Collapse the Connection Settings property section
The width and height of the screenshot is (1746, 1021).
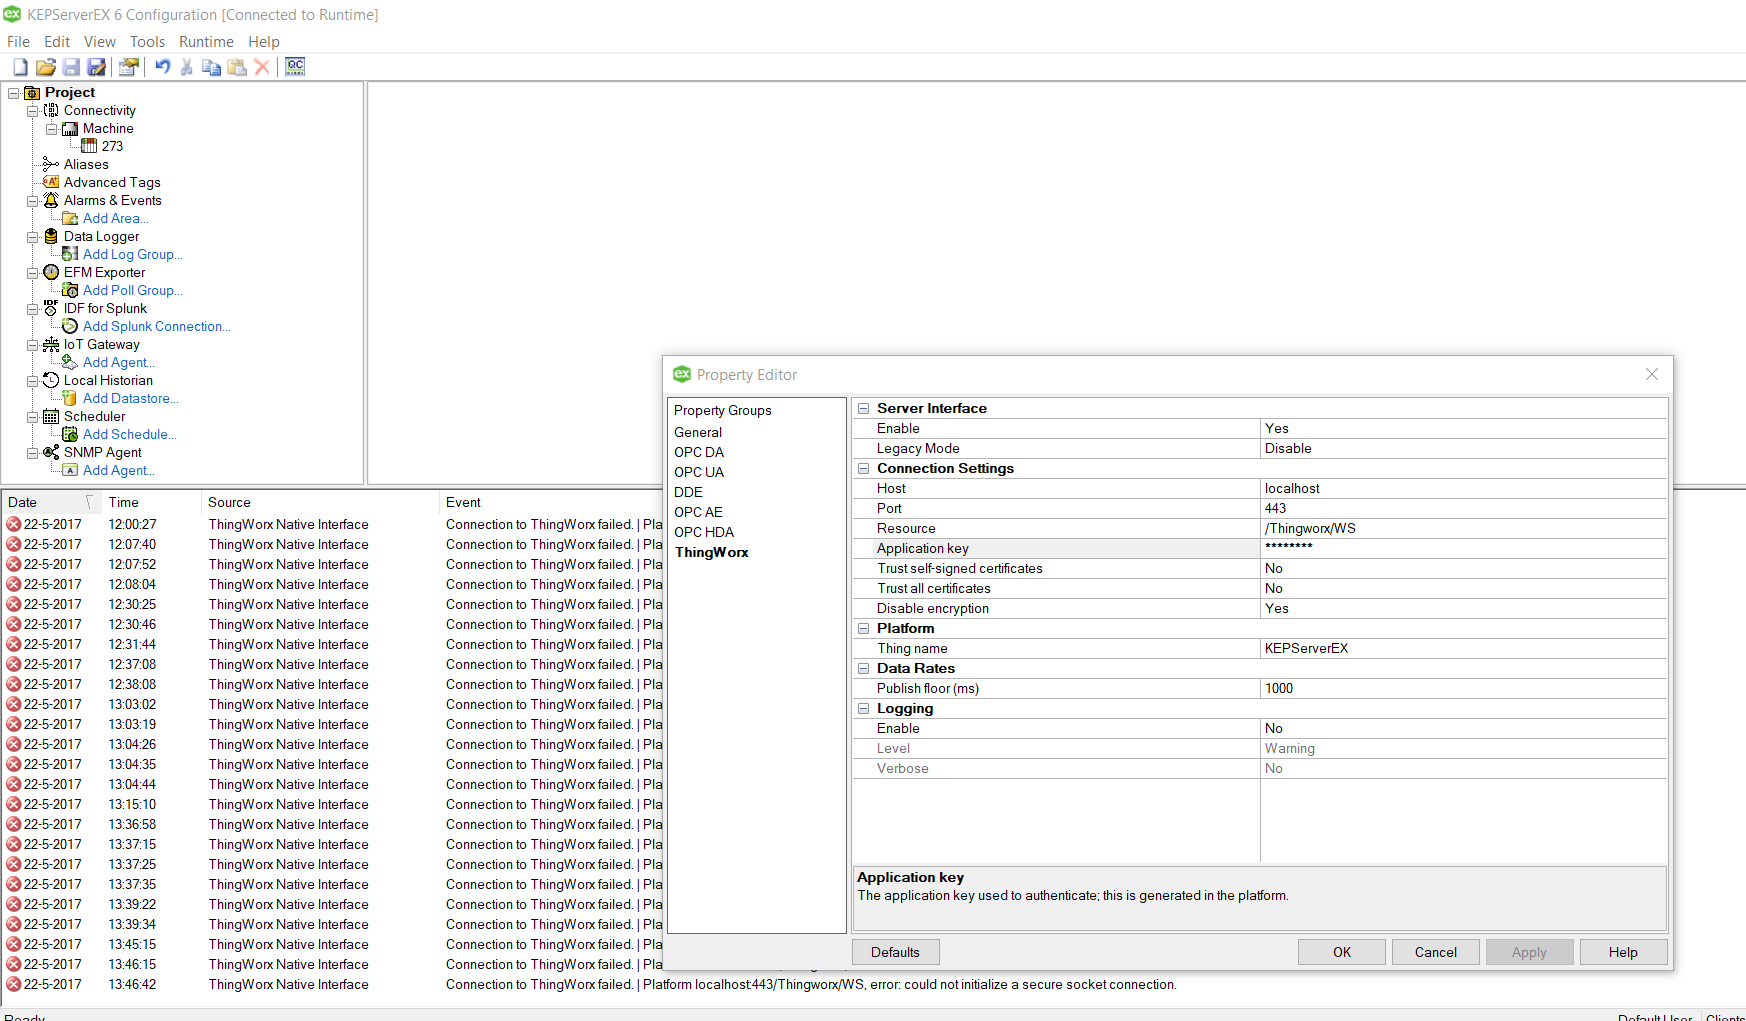pyautogui.click(x=863, y=468)
